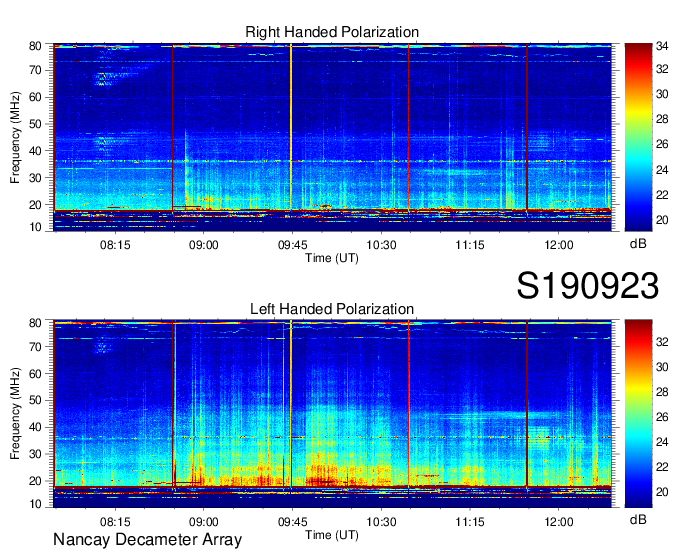Image resolution: width=680 pixels, height=552 pixels.
Task: Click the 20 value on the Right Handed color bar
Action: point(661,220)
